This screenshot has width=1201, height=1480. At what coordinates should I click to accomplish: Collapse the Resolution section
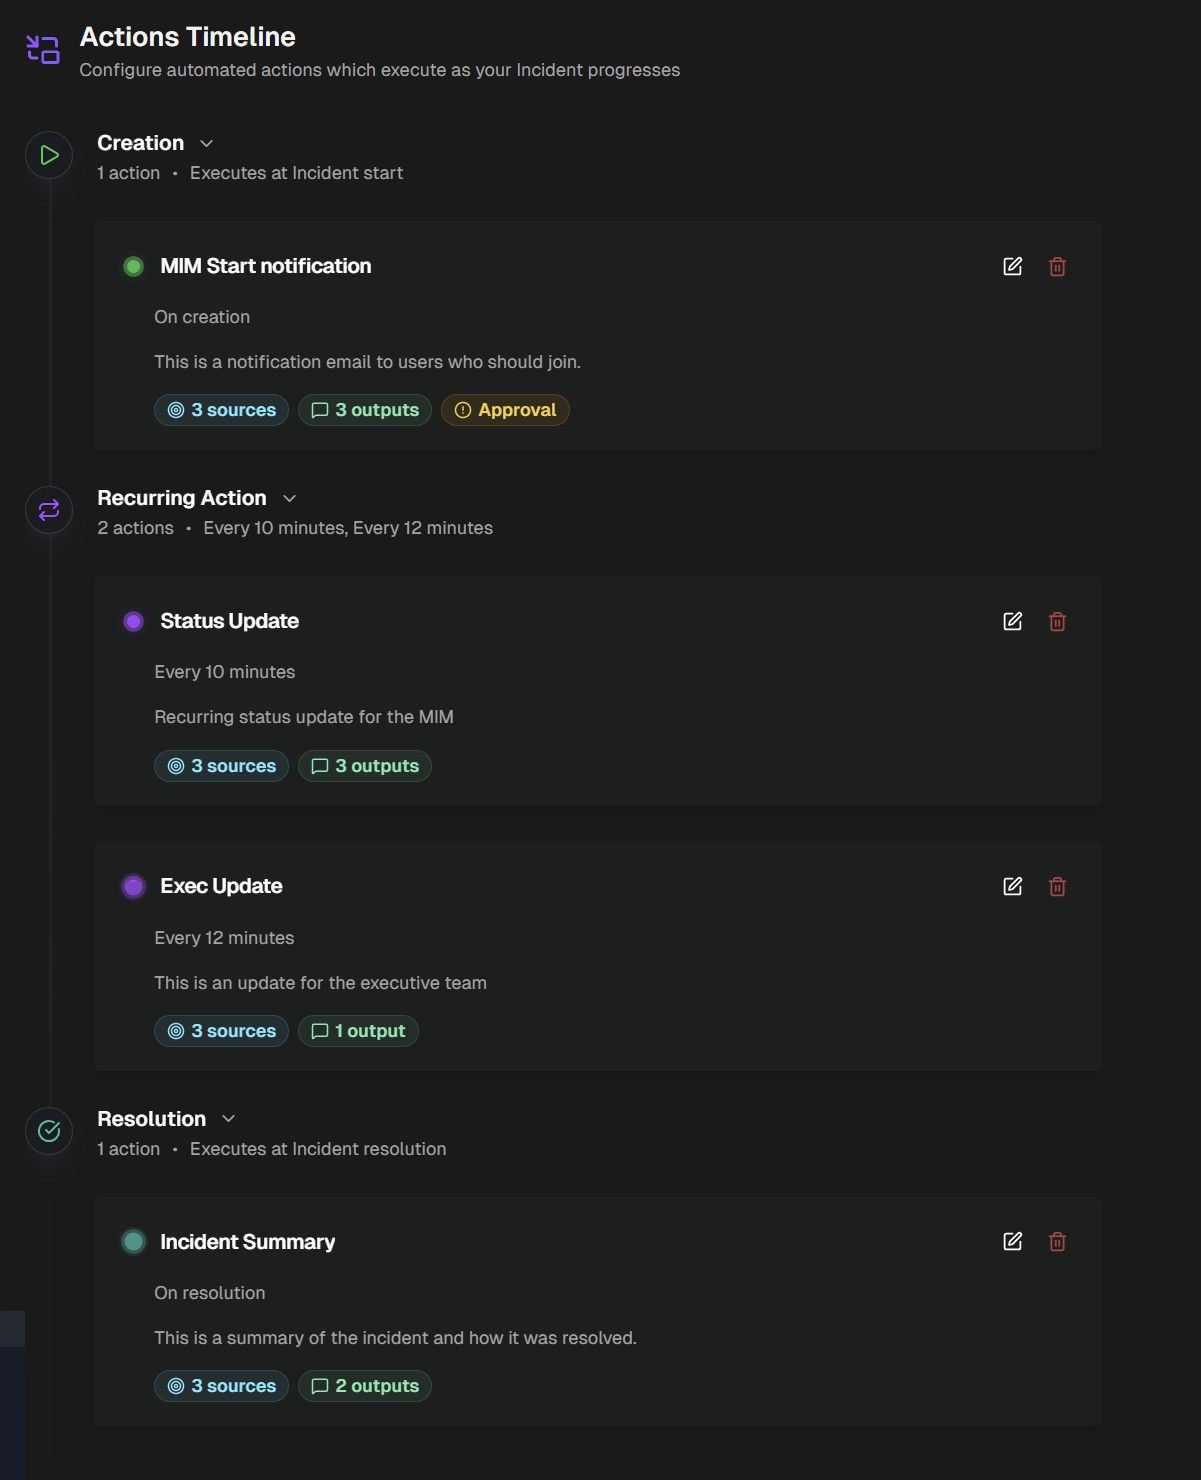pyautogui.click(x=228, y=1119)
